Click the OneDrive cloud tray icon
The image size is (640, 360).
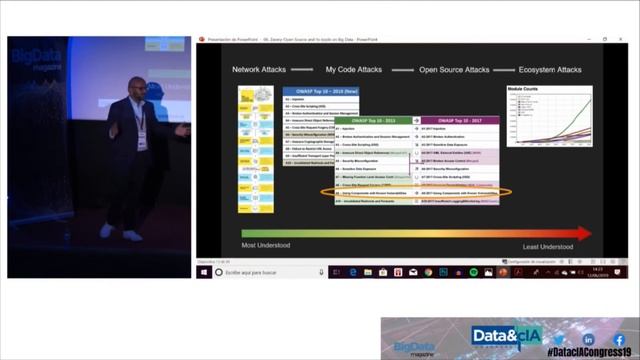[x=565, y=273]
